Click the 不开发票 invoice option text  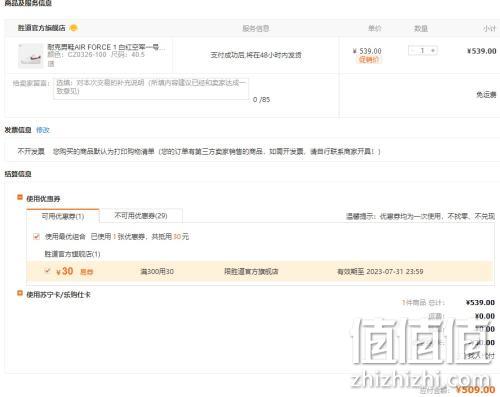point(31,152)
